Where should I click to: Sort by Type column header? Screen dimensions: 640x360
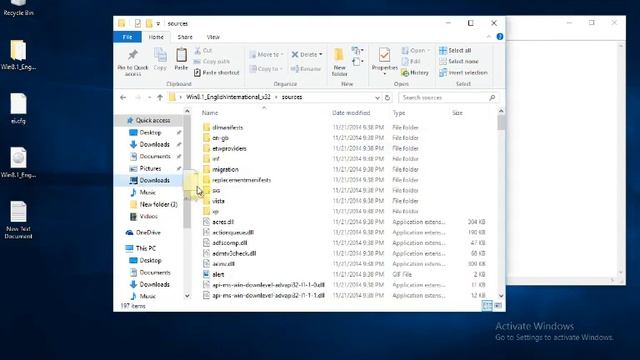399,113
